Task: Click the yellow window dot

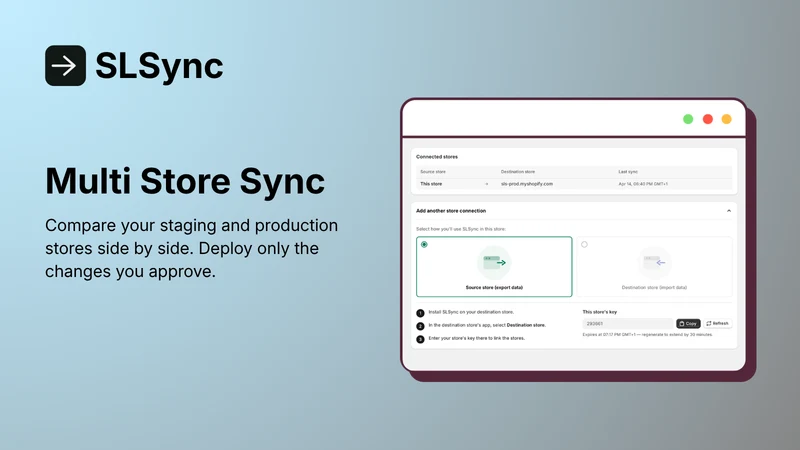Action: (726, 119)
